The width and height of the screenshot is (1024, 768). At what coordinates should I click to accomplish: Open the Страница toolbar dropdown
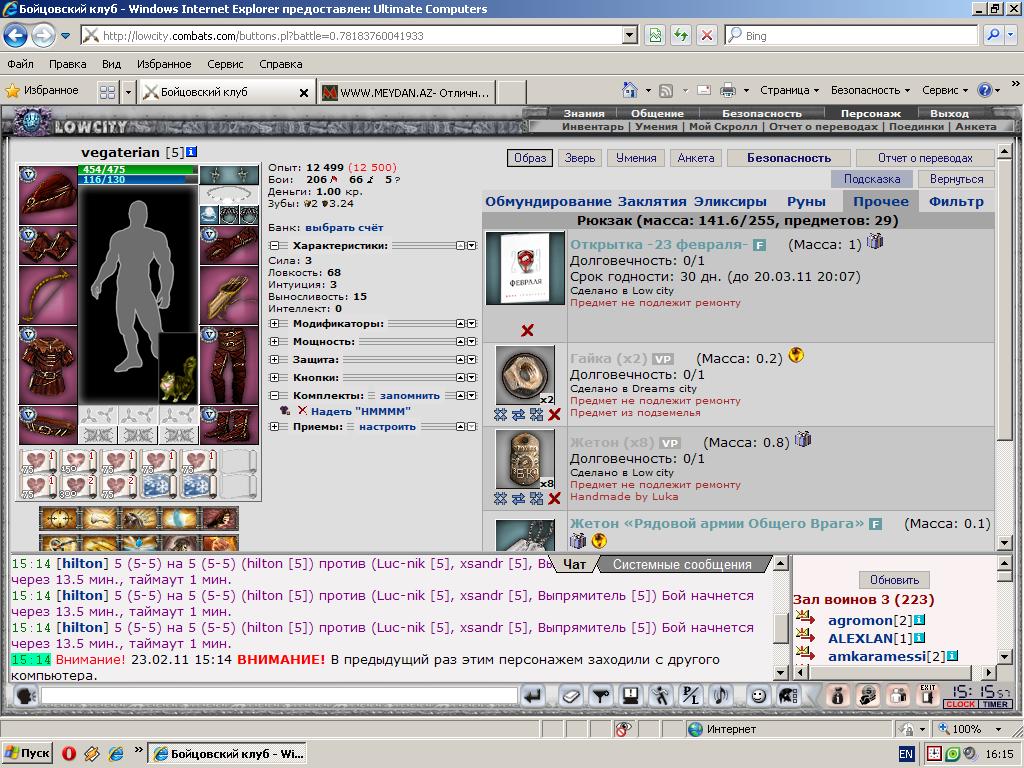click(790, 90)
